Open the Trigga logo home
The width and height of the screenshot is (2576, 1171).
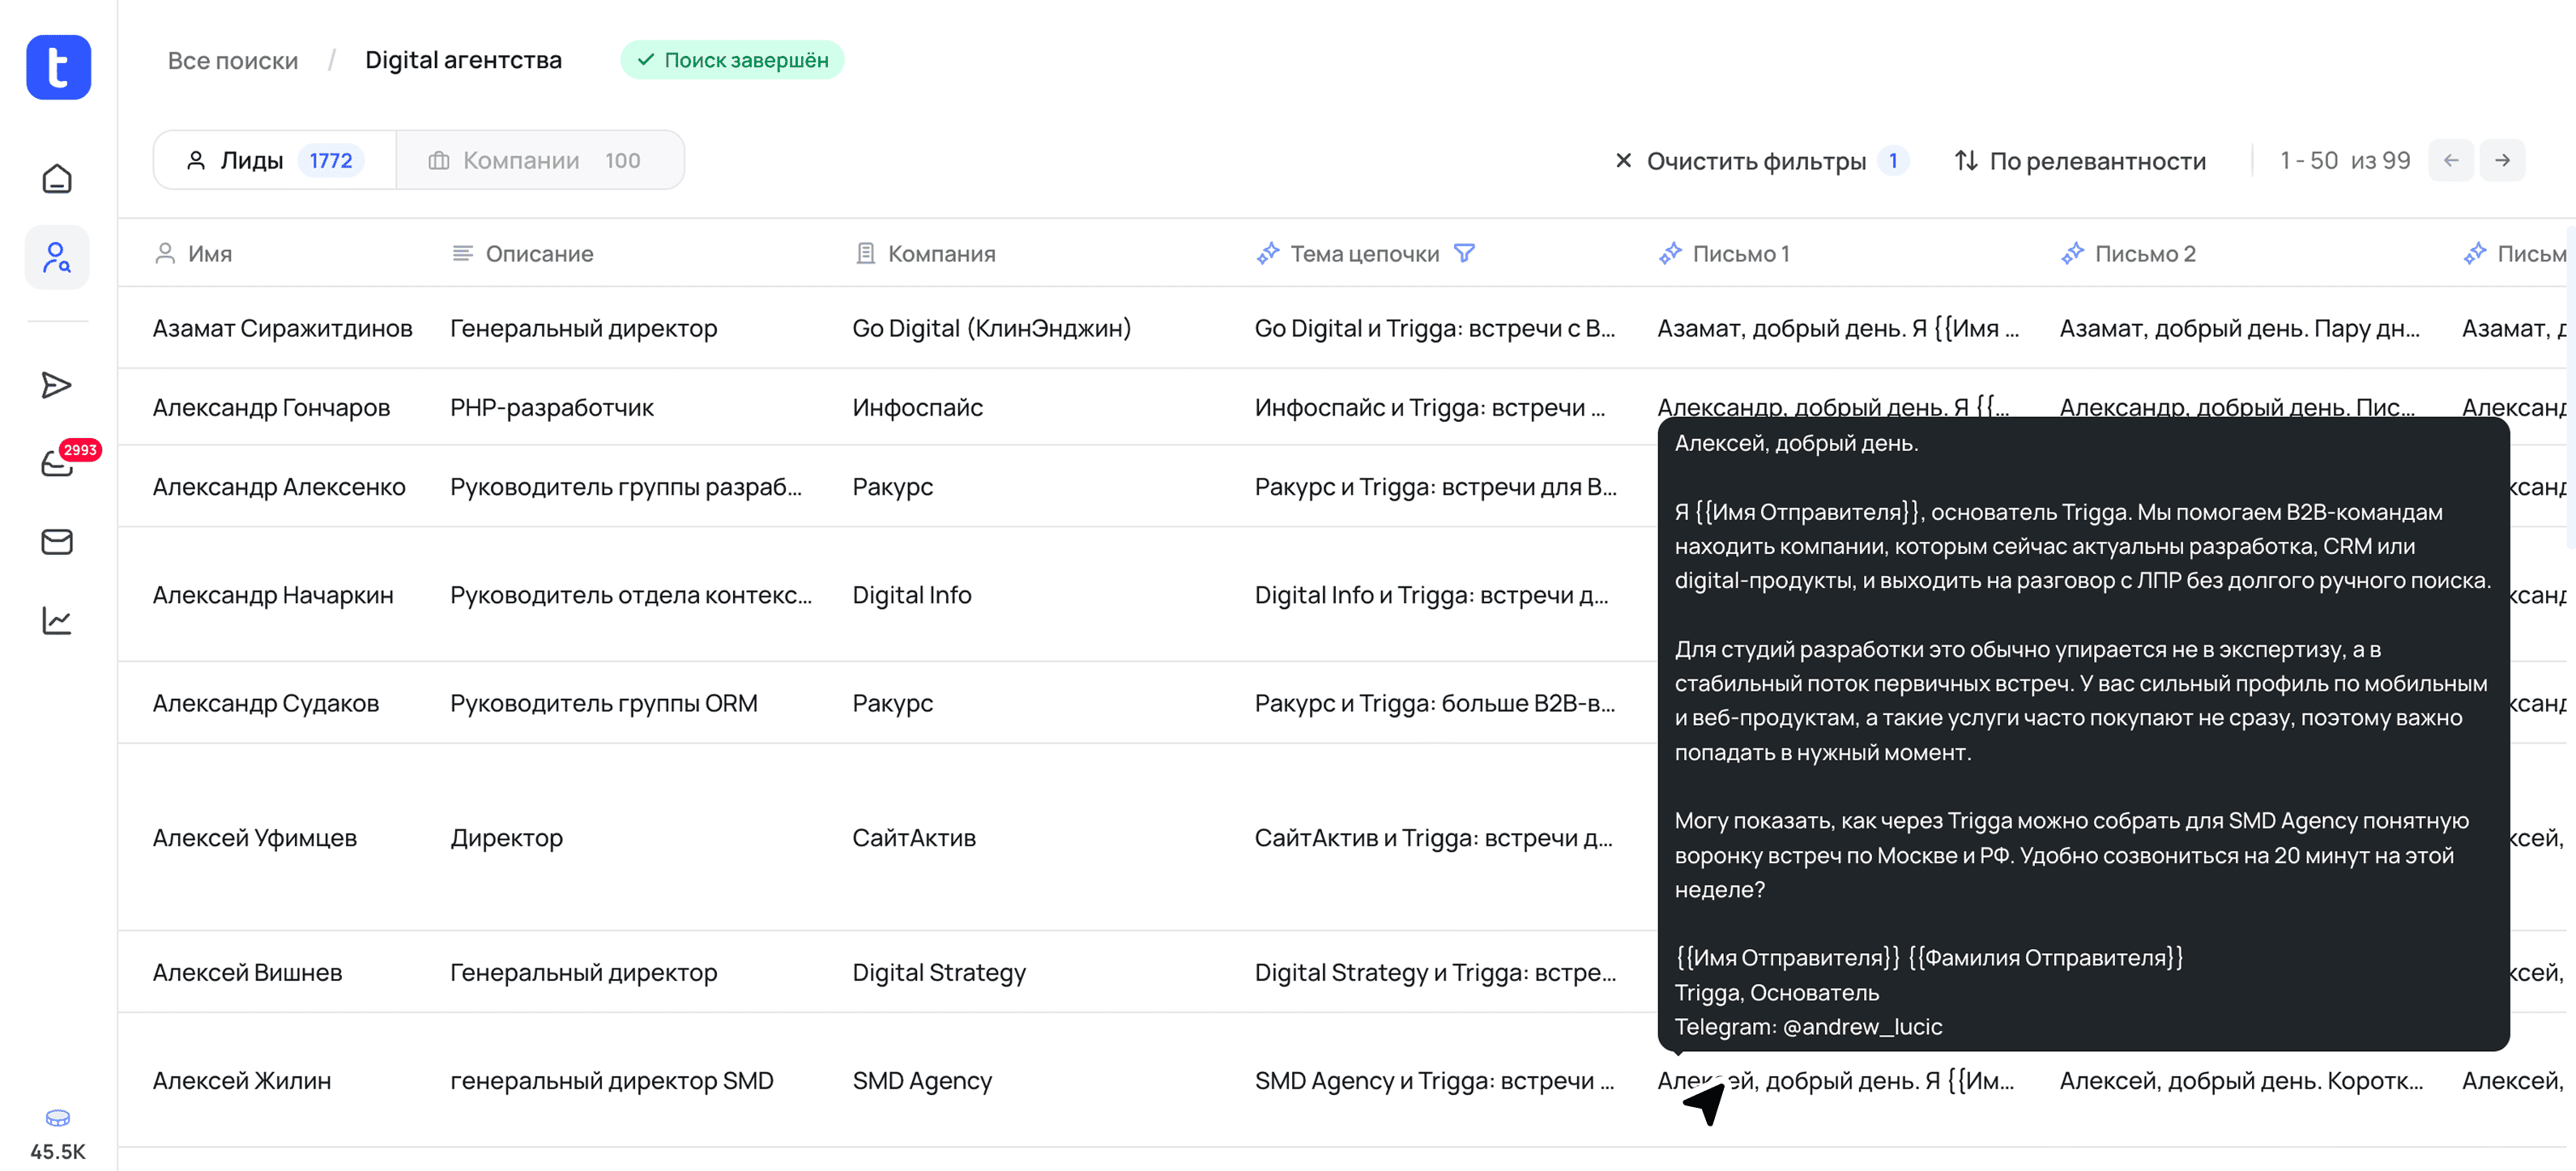pos(58,67)
